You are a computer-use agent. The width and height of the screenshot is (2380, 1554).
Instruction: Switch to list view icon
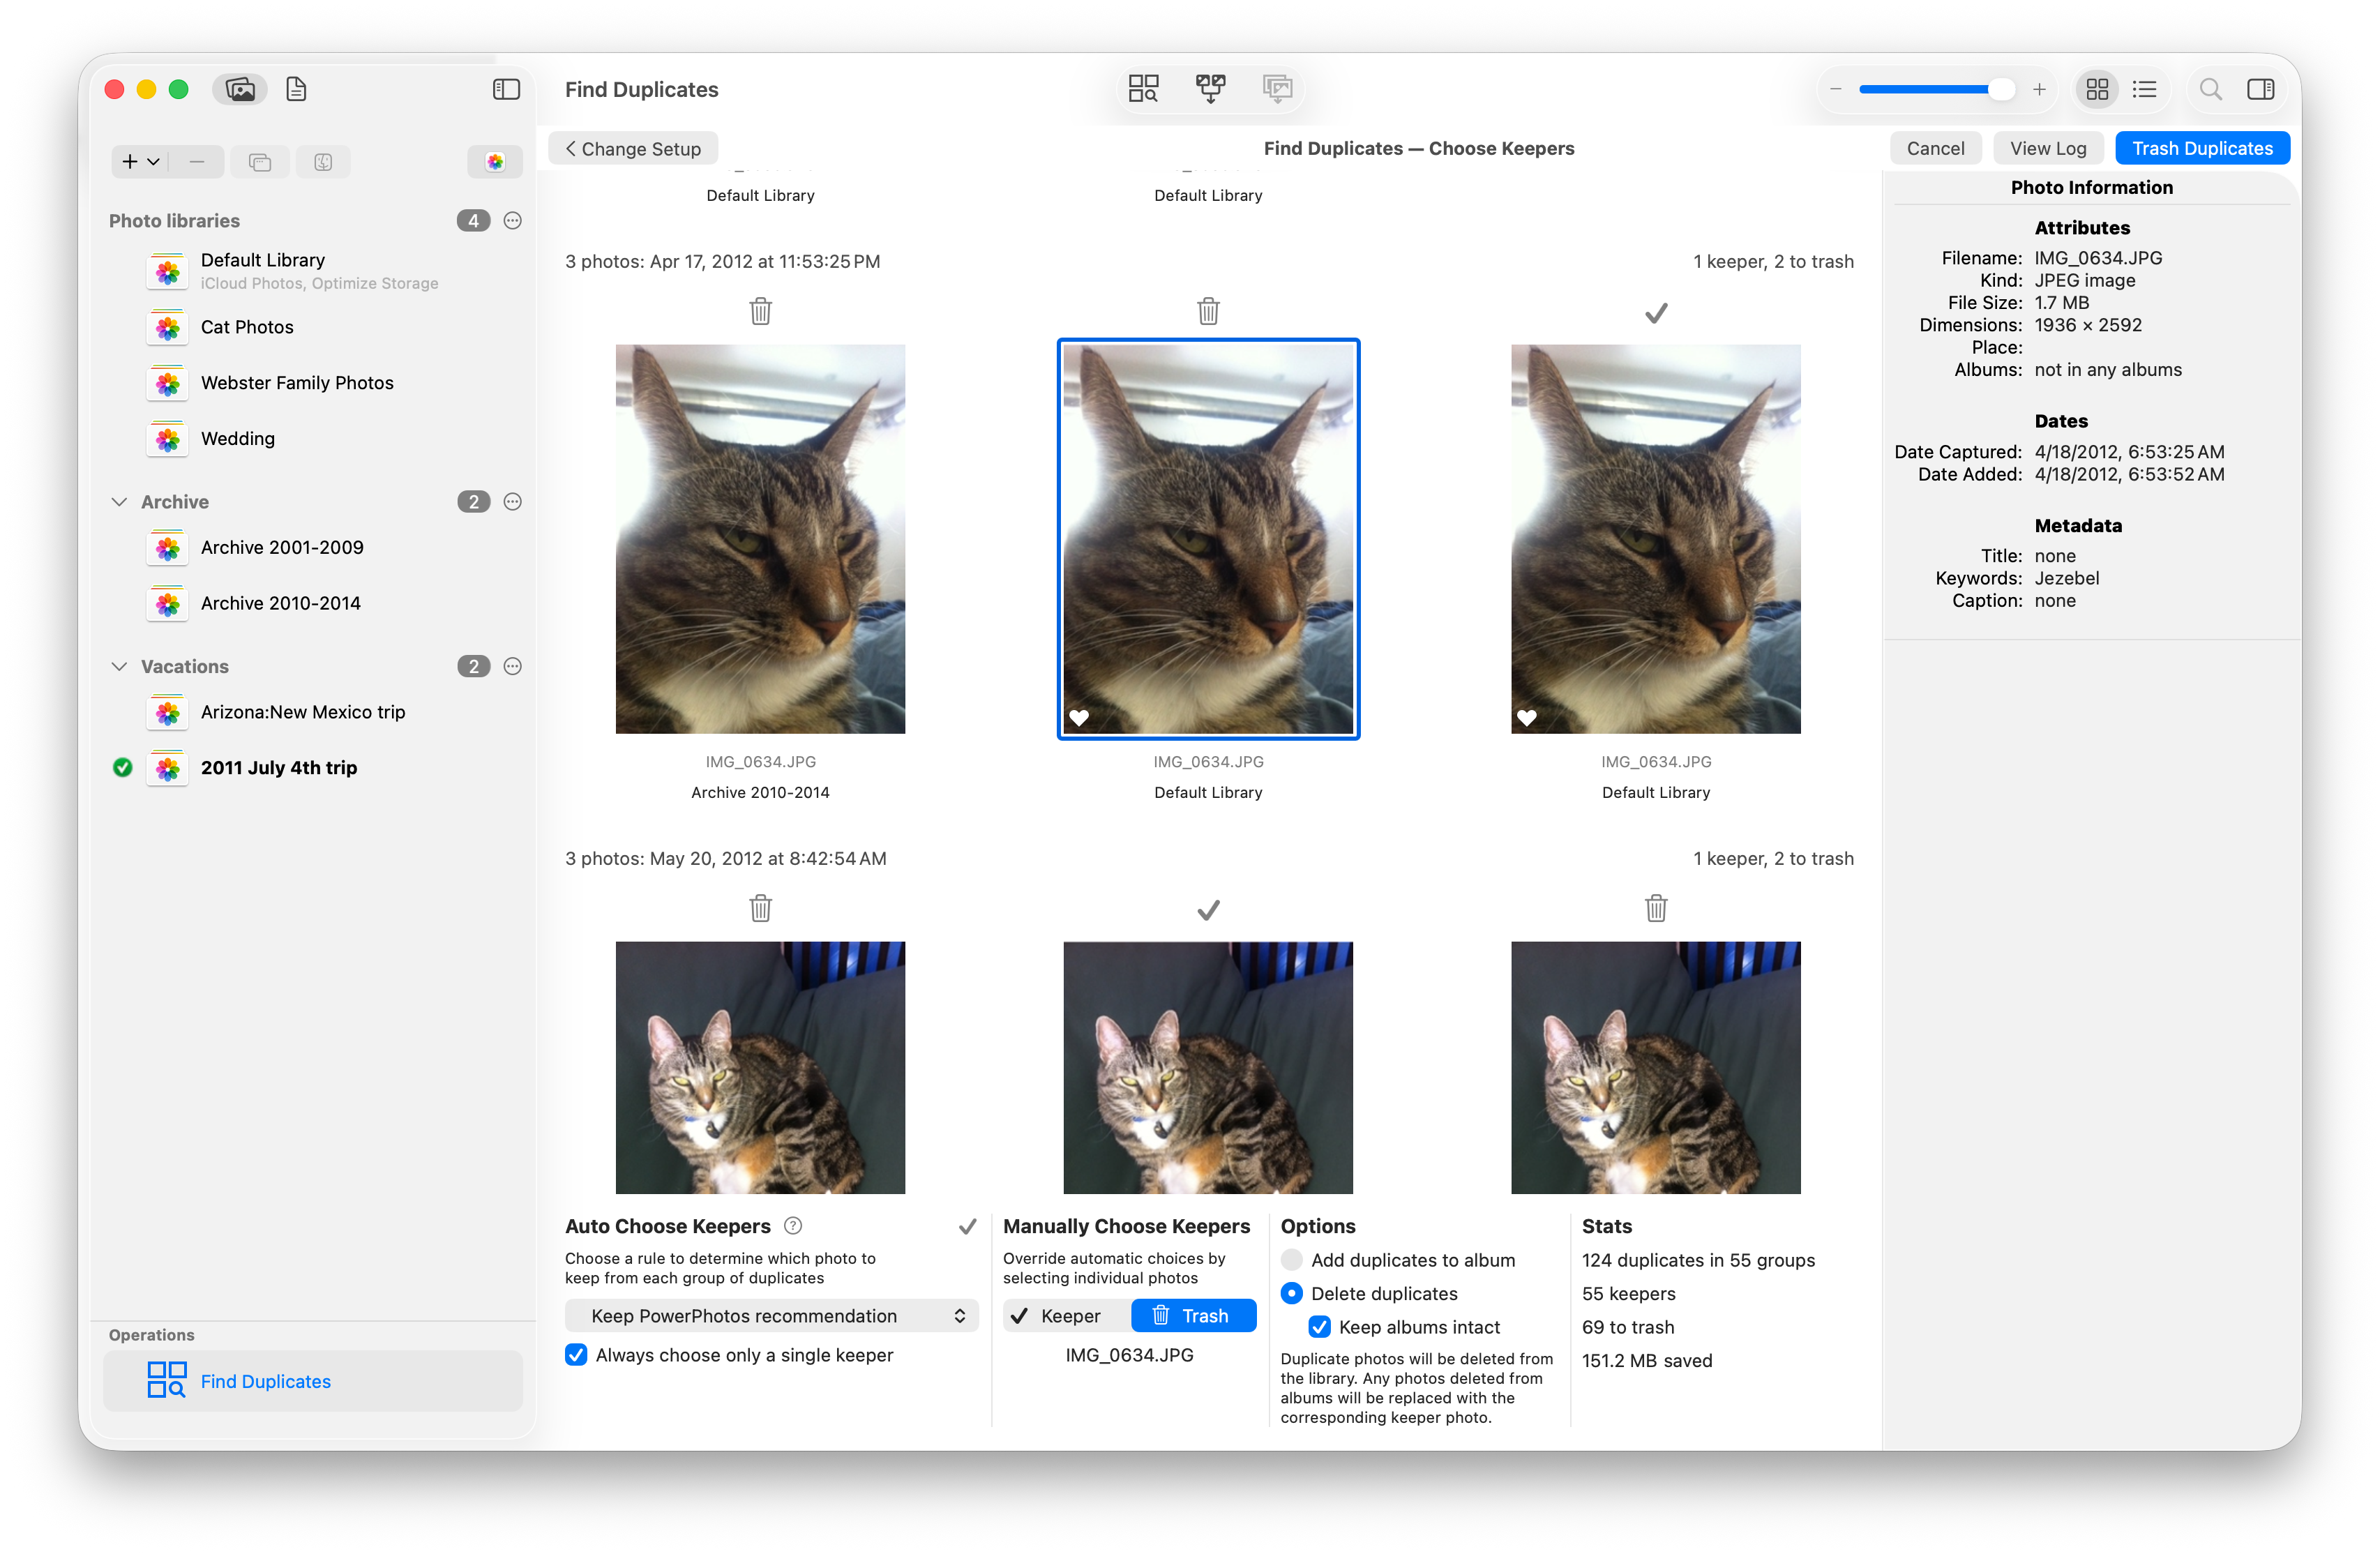tap(2144, 89)
